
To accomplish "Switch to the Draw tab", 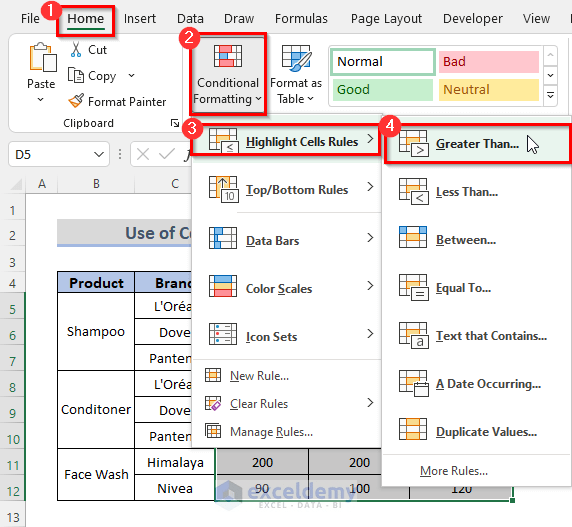I will pos(239,19).
